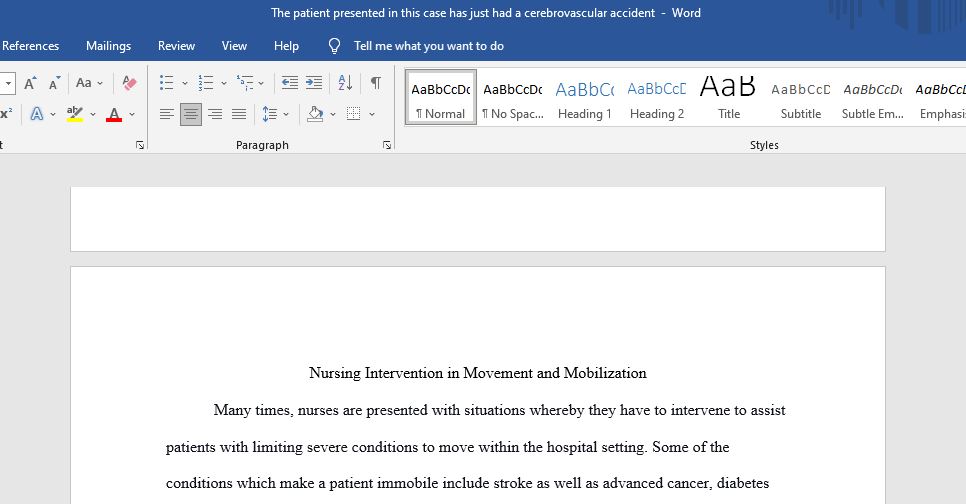
Task: Apply paragraph shading with paint bucket
Action: 315,114
